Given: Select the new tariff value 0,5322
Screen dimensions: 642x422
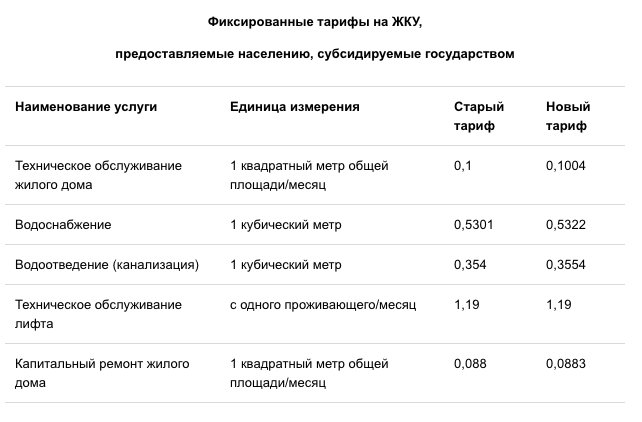Looking at the screenshot, I should [x=566, y=225].
